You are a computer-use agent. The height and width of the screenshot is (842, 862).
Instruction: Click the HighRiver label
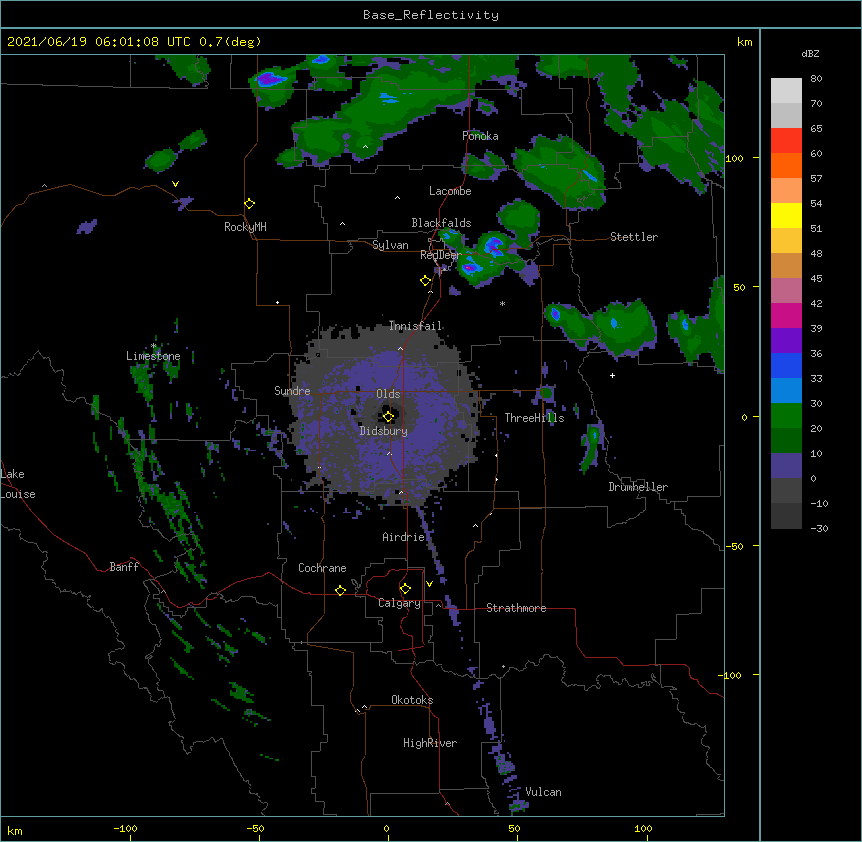tap(430, 743)
